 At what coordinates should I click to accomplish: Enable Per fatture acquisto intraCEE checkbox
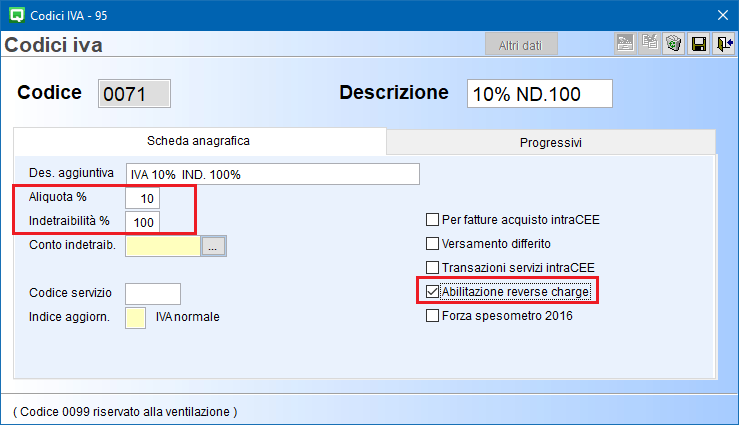tap(433, 220)
